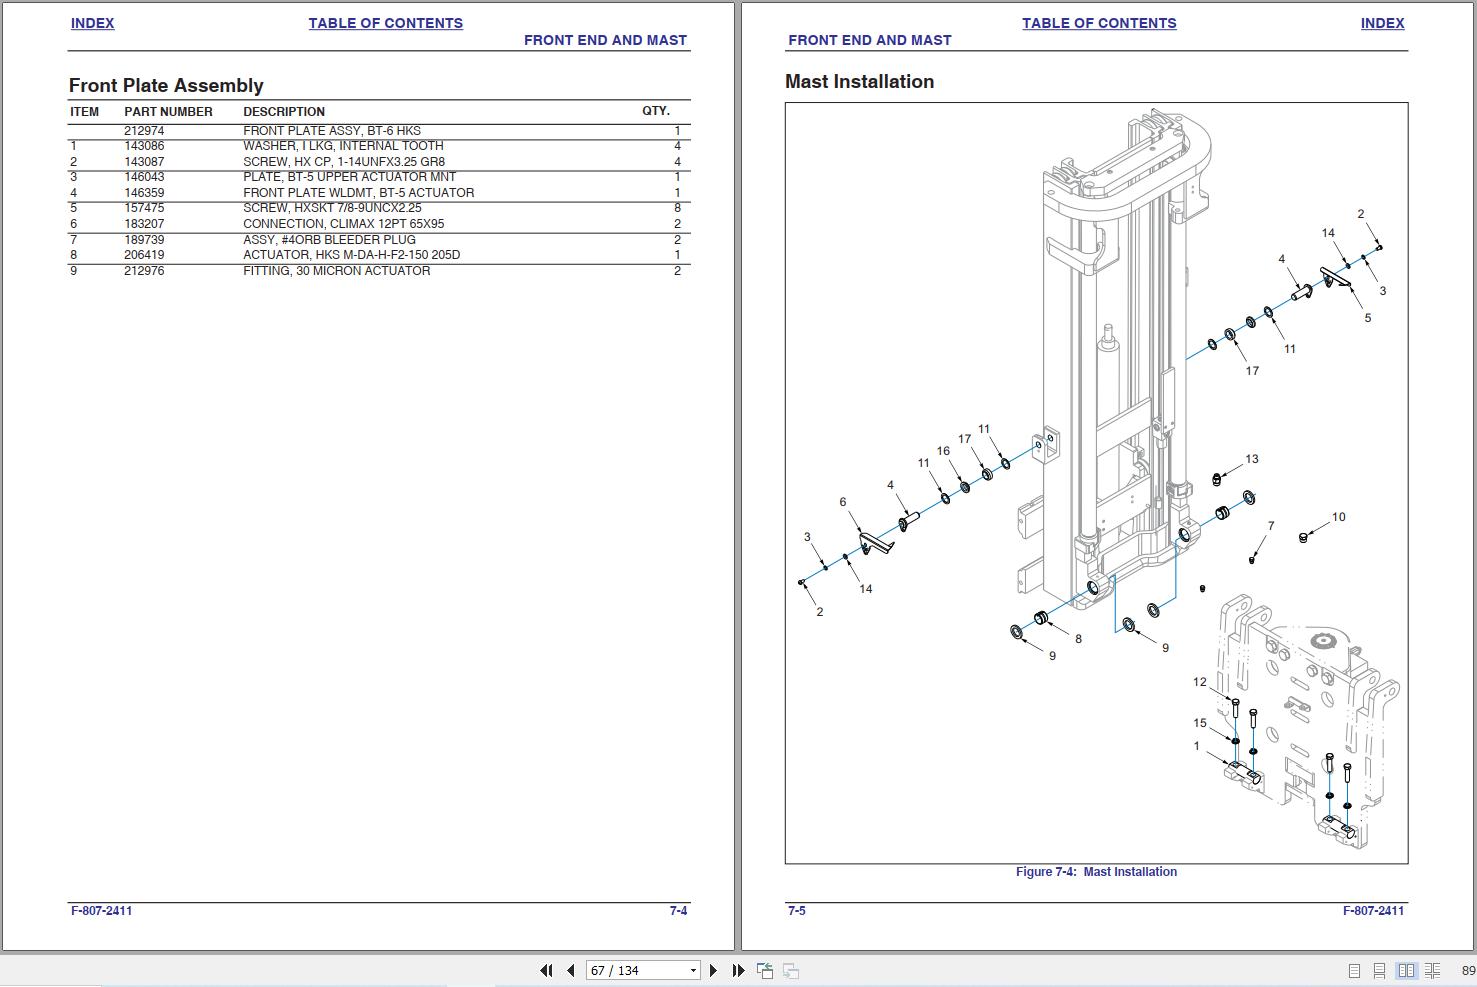Image resolution: width=1477 pixels, height=987 pixels.
Task: Select description ASSY, #4ORB BLEEDER PLUG
Action: [329, 240]
